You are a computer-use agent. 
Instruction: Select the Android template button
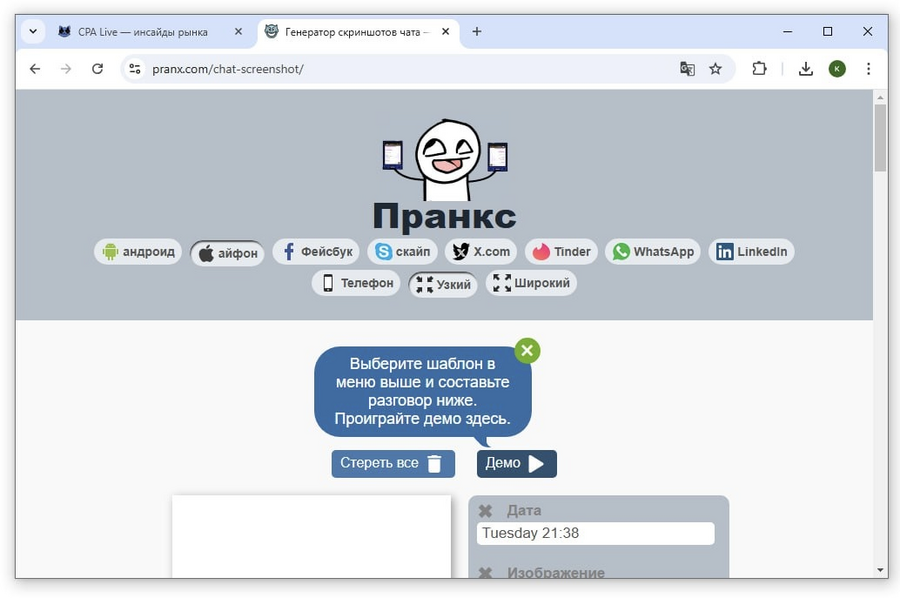(138, 251)
